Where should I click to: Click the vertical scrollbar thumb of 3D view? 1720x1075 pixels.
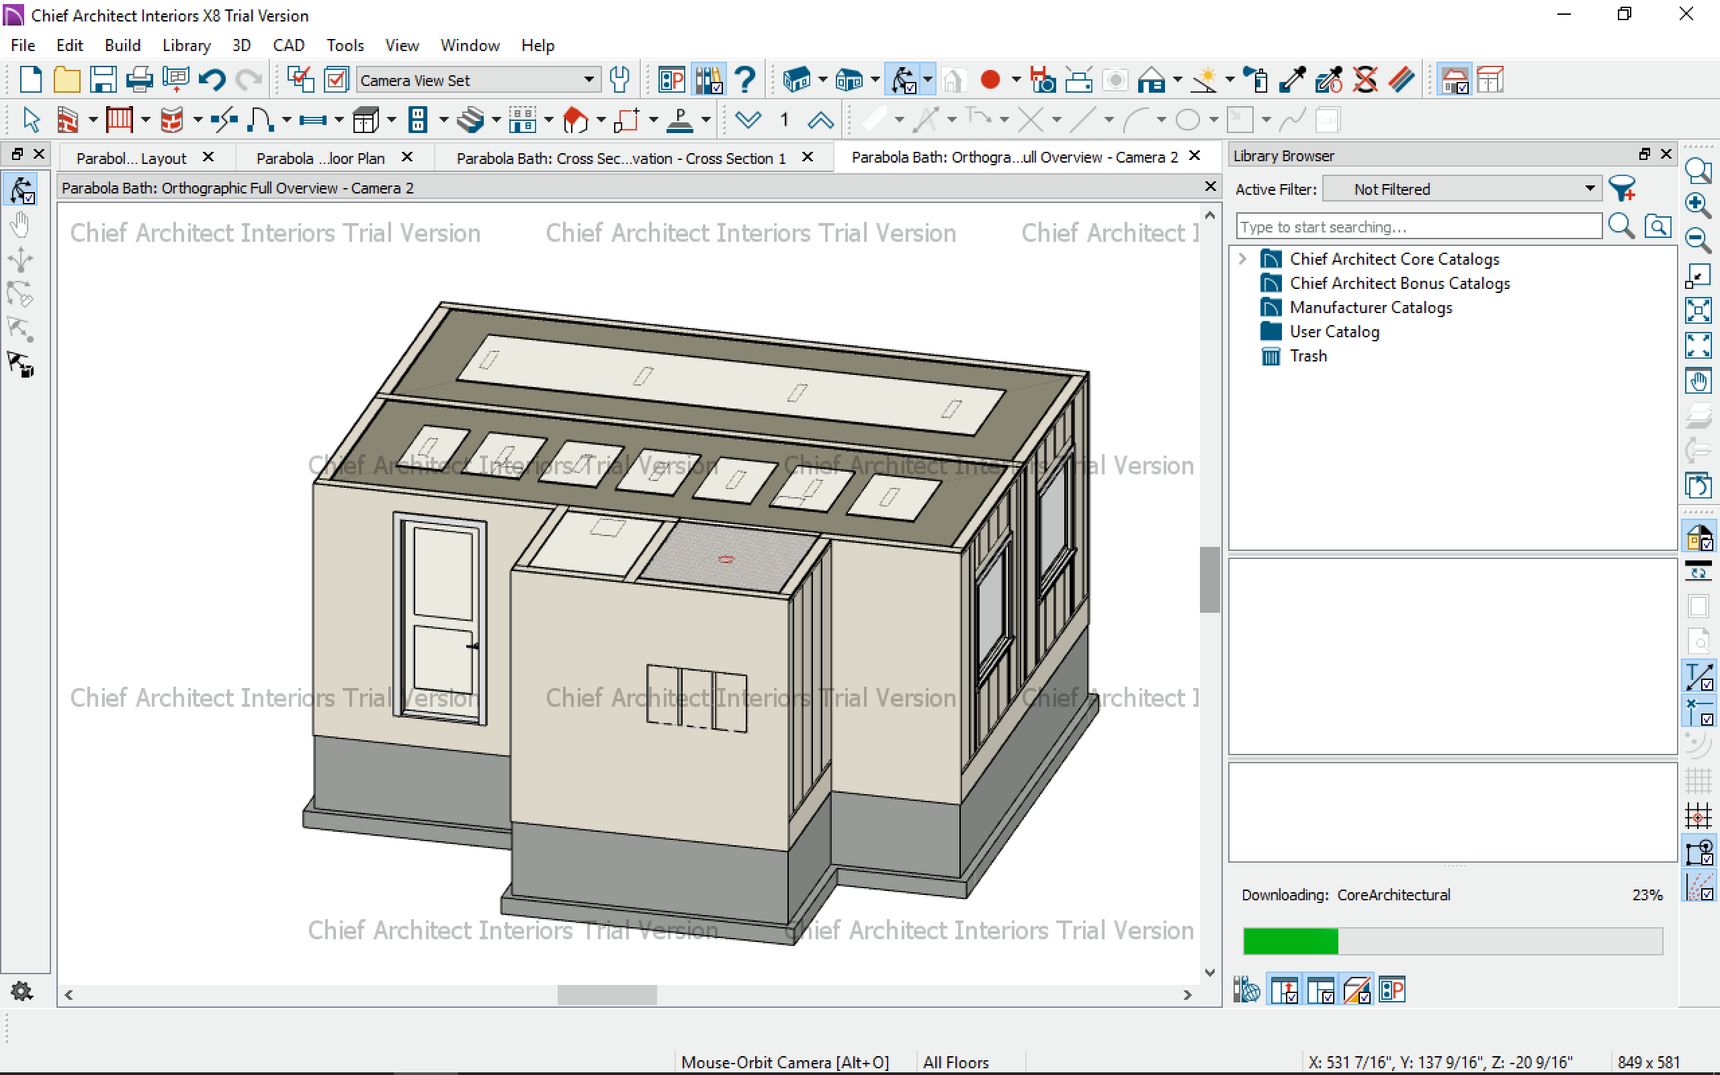click(x=1210, y=579)
